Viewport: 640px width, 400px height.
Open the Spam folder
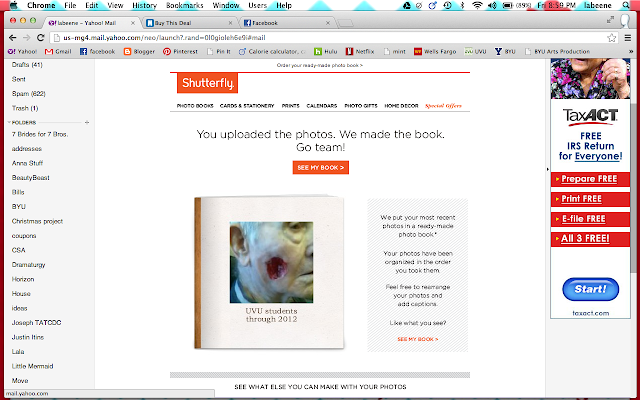pyautogui.click(x=29, y=93)
